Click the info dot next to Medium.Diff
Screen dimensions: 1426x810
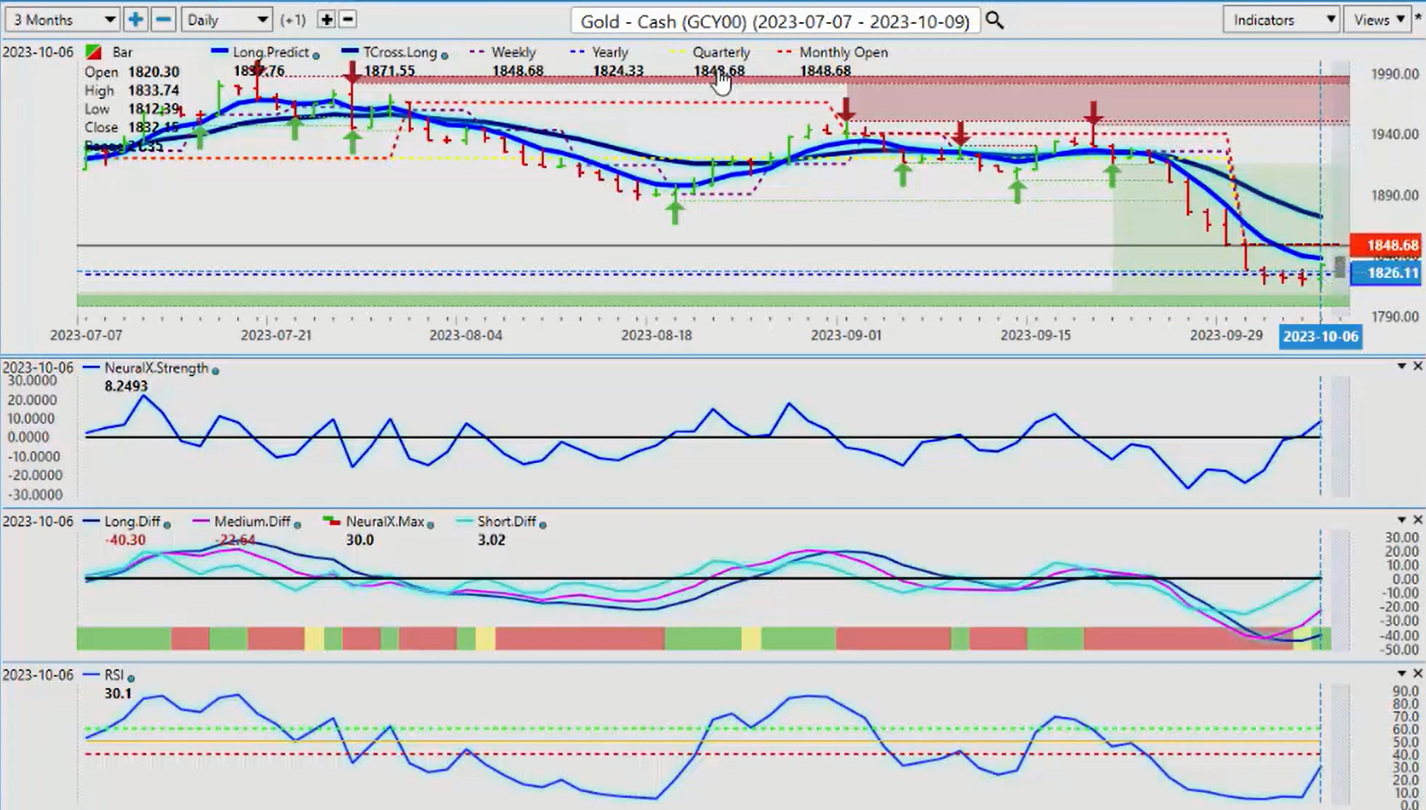point(297,524)
